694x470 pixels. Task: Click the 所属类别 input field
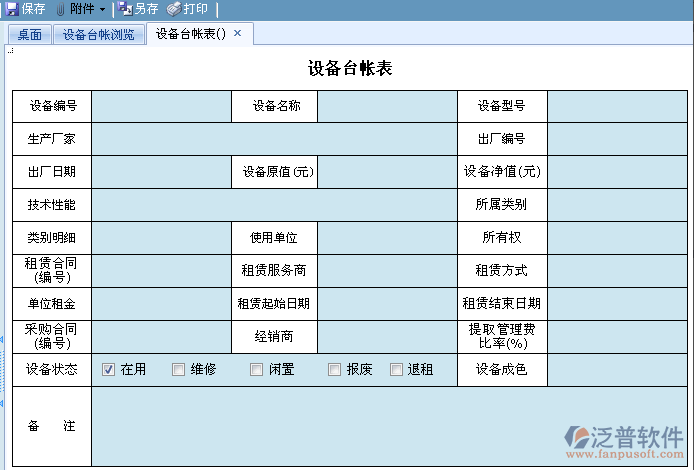click(617, 205)
